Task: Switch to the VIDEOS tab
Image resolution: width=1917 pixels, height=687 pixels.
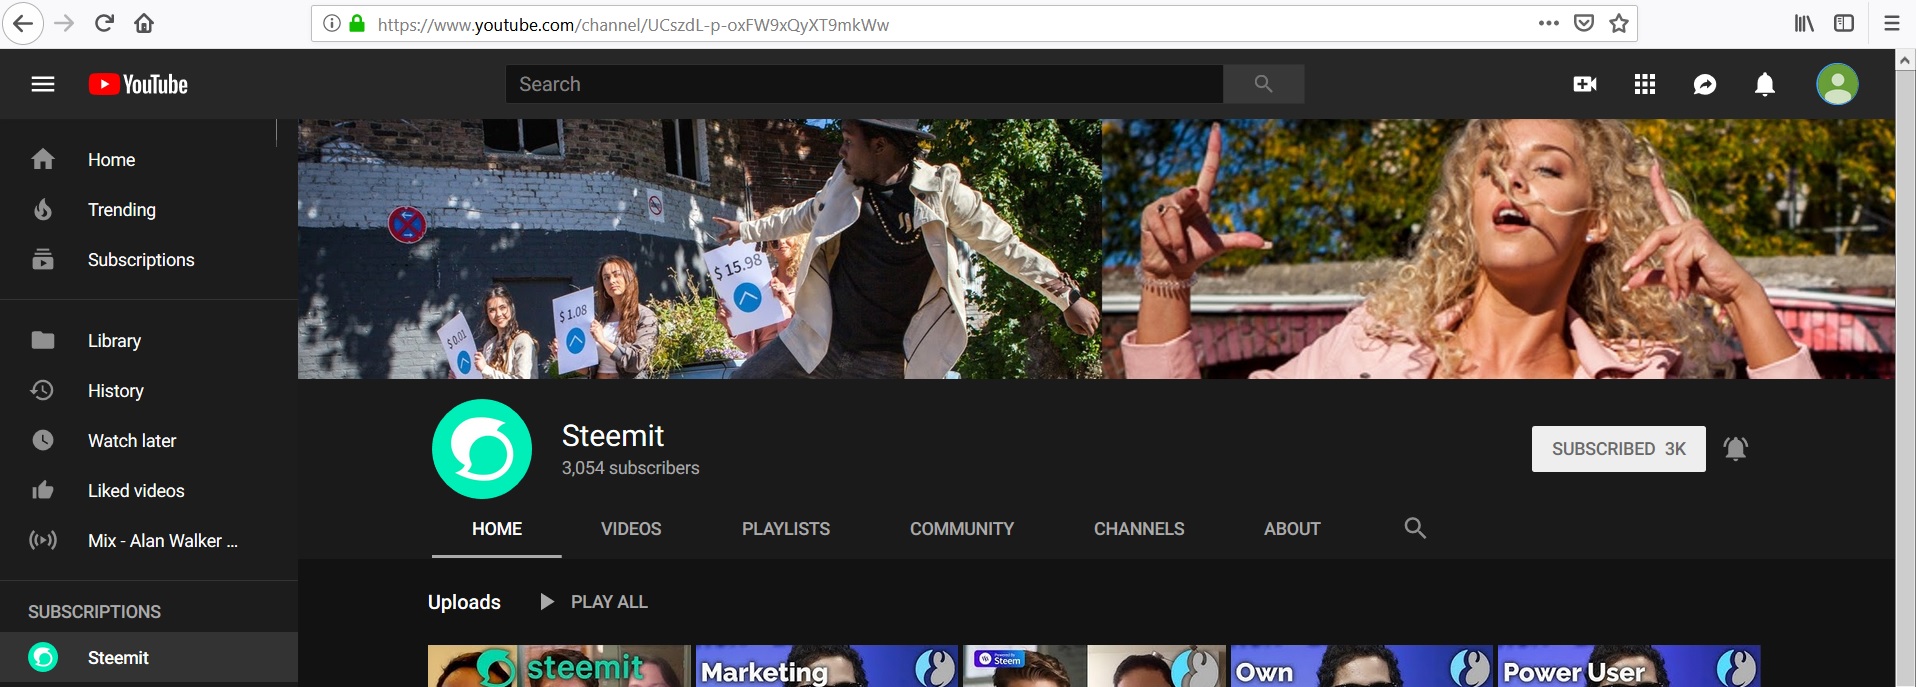Action: pos(631,529)
